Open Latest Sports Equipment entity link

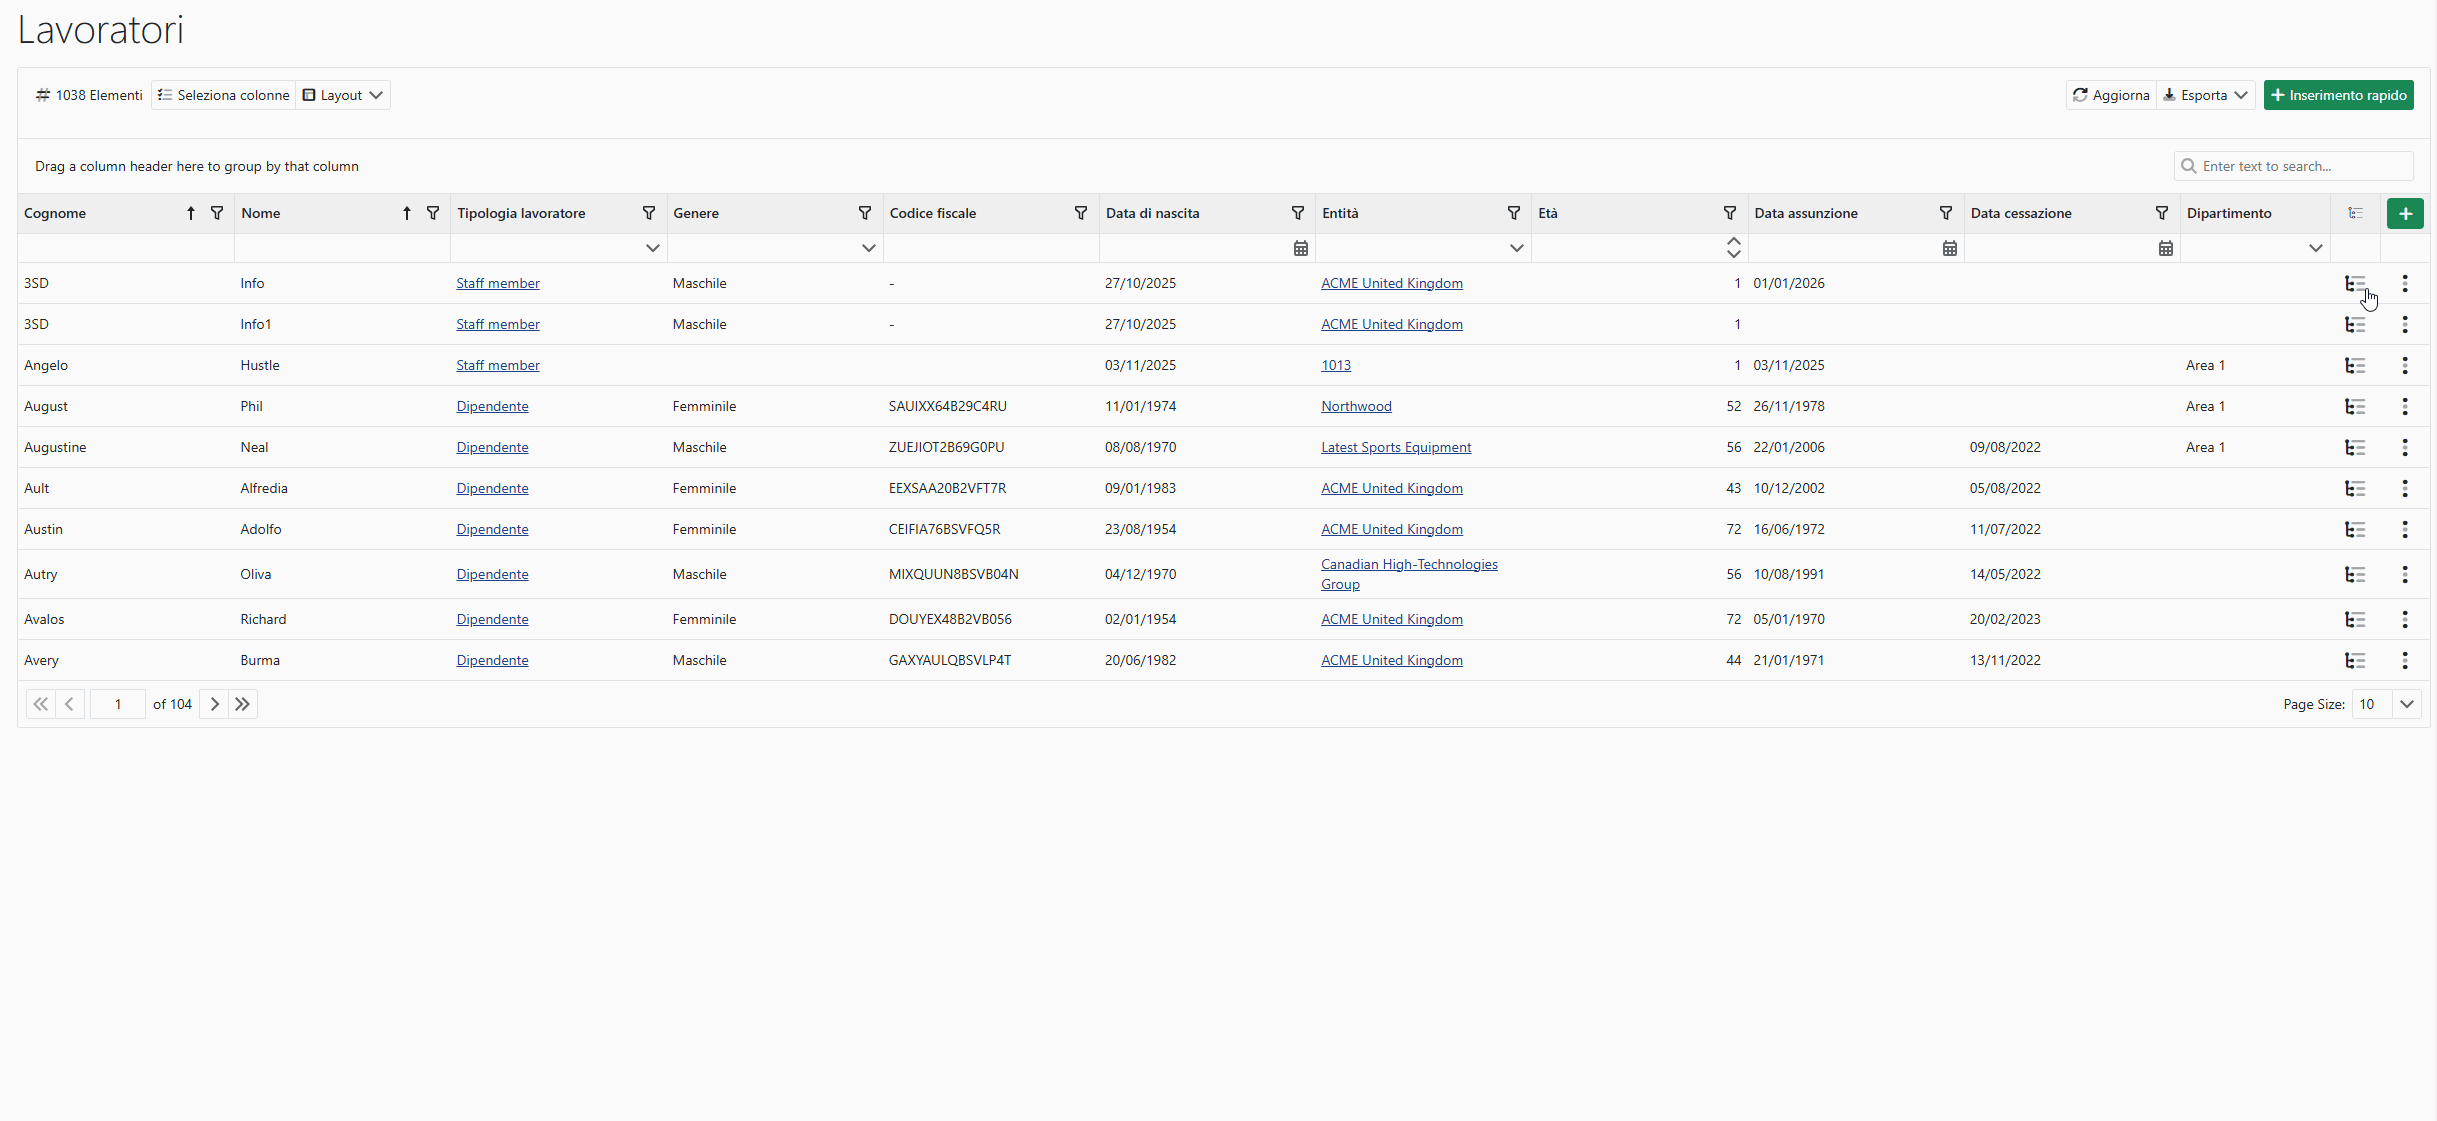coord(1395,447)
